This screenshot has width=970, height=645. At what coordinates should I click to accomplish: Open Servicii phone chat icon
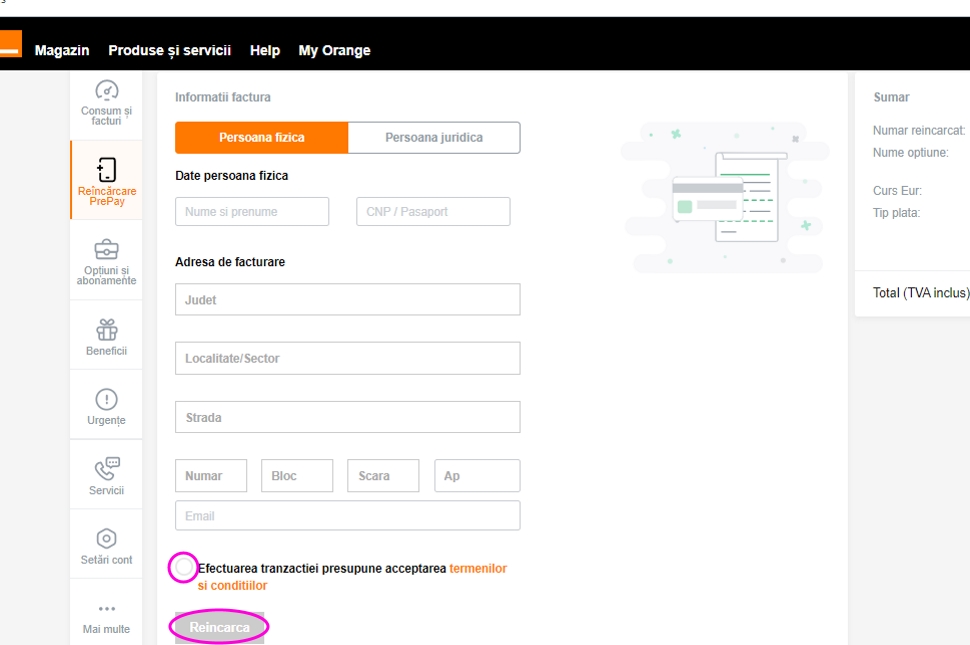(106, 468)
